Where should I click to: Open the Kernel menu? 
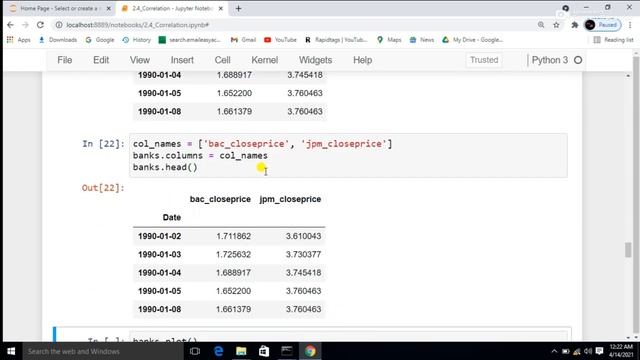264,60
